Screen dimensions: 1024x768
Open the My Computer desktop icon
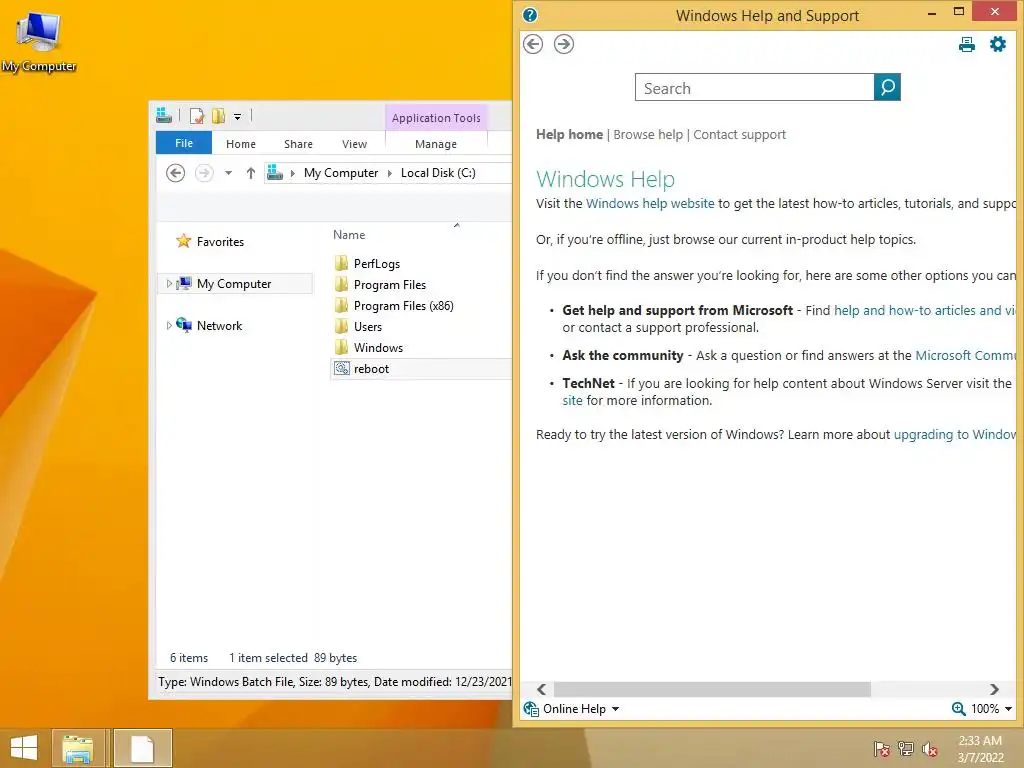(38, 40)
